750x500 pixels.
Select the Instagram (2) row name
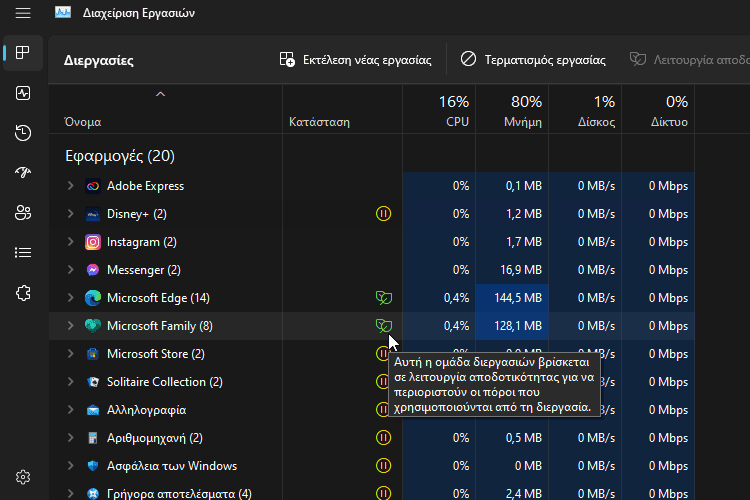142,242
